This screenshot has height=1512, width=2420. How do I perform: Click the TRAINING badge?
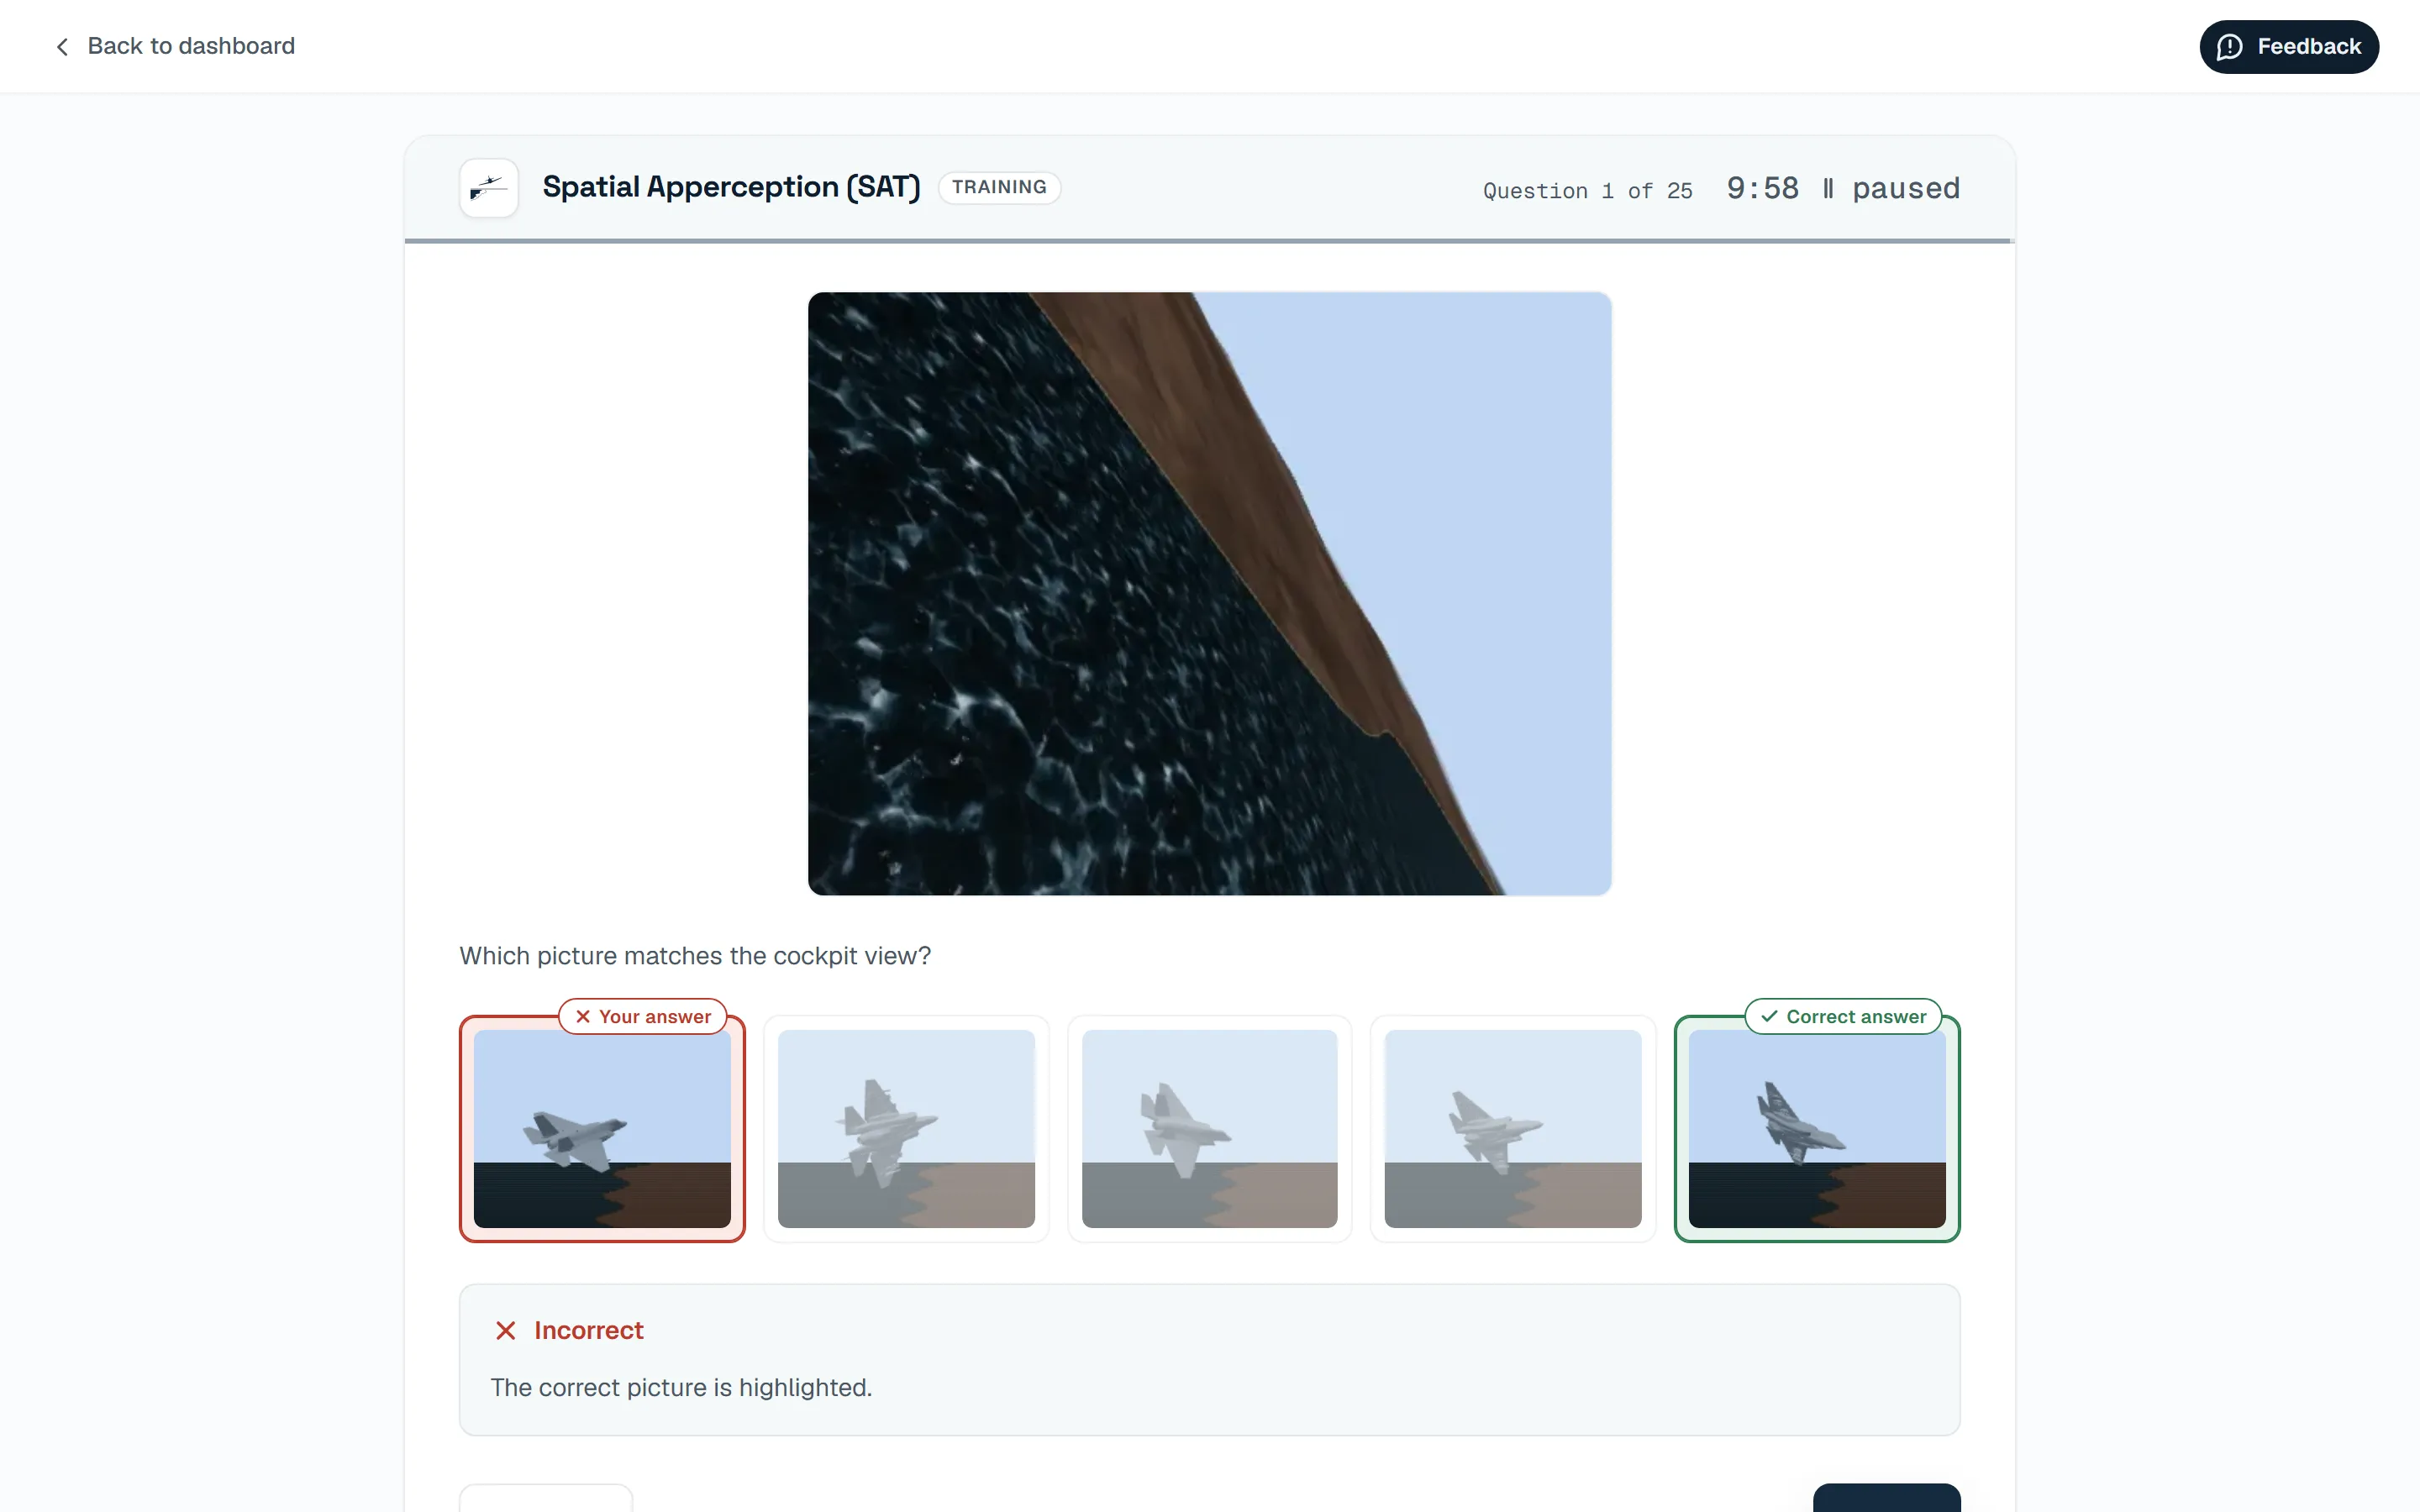click(999, 187)
